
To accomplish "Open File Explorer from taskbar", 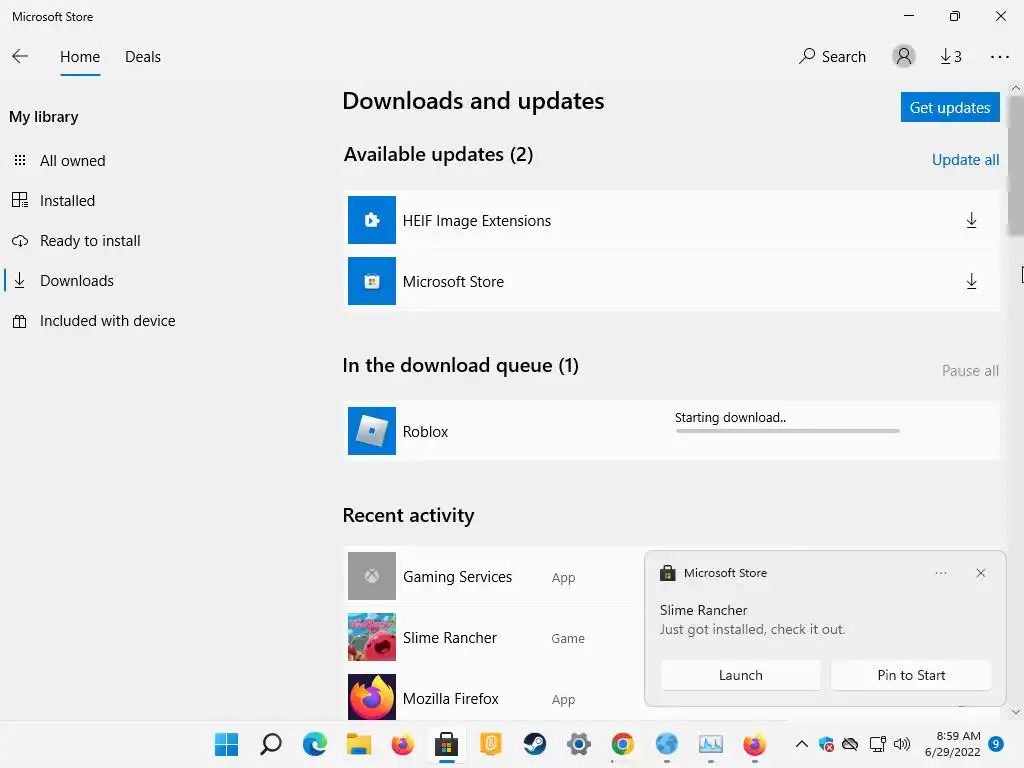I will [x=359, y=744].
